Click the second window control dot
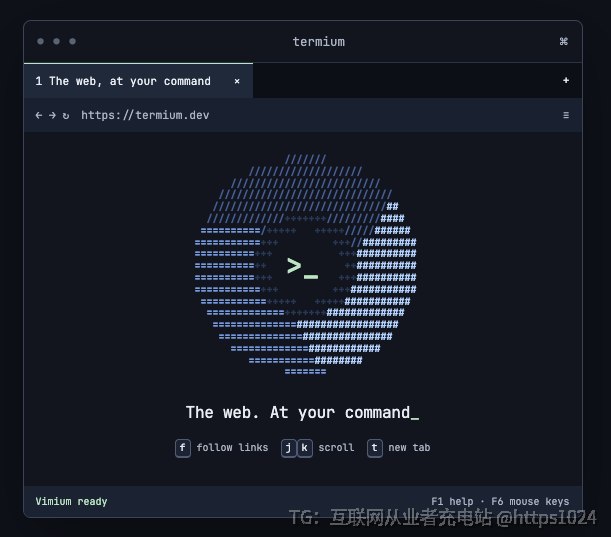Screen dimensions: 611x537 tap(57, 41)
